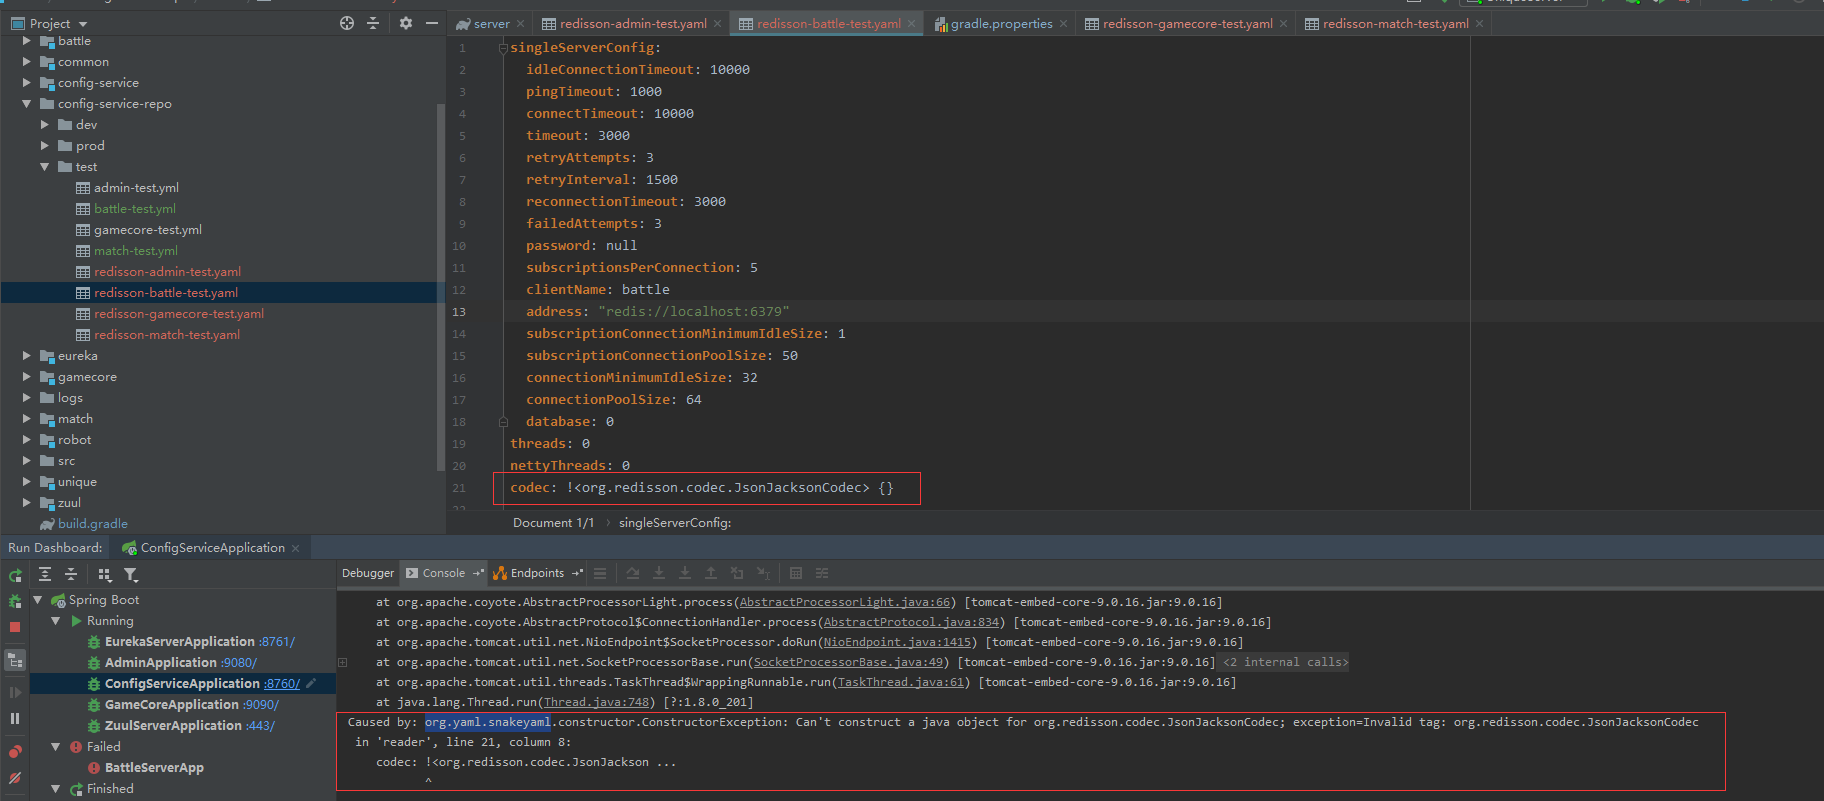Expand the eureka folder

point(27,356)
